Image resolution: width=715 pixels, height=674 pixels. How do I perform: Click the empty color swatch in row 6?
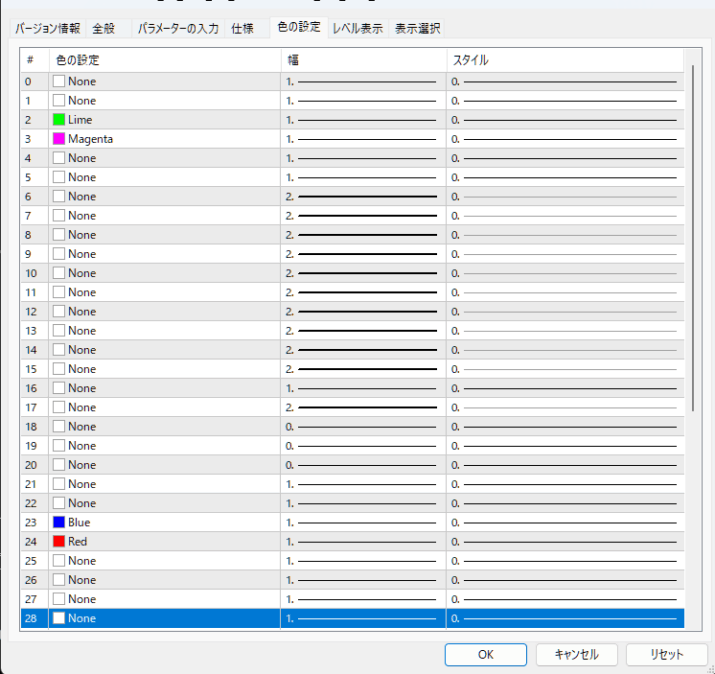pos(59,196)
